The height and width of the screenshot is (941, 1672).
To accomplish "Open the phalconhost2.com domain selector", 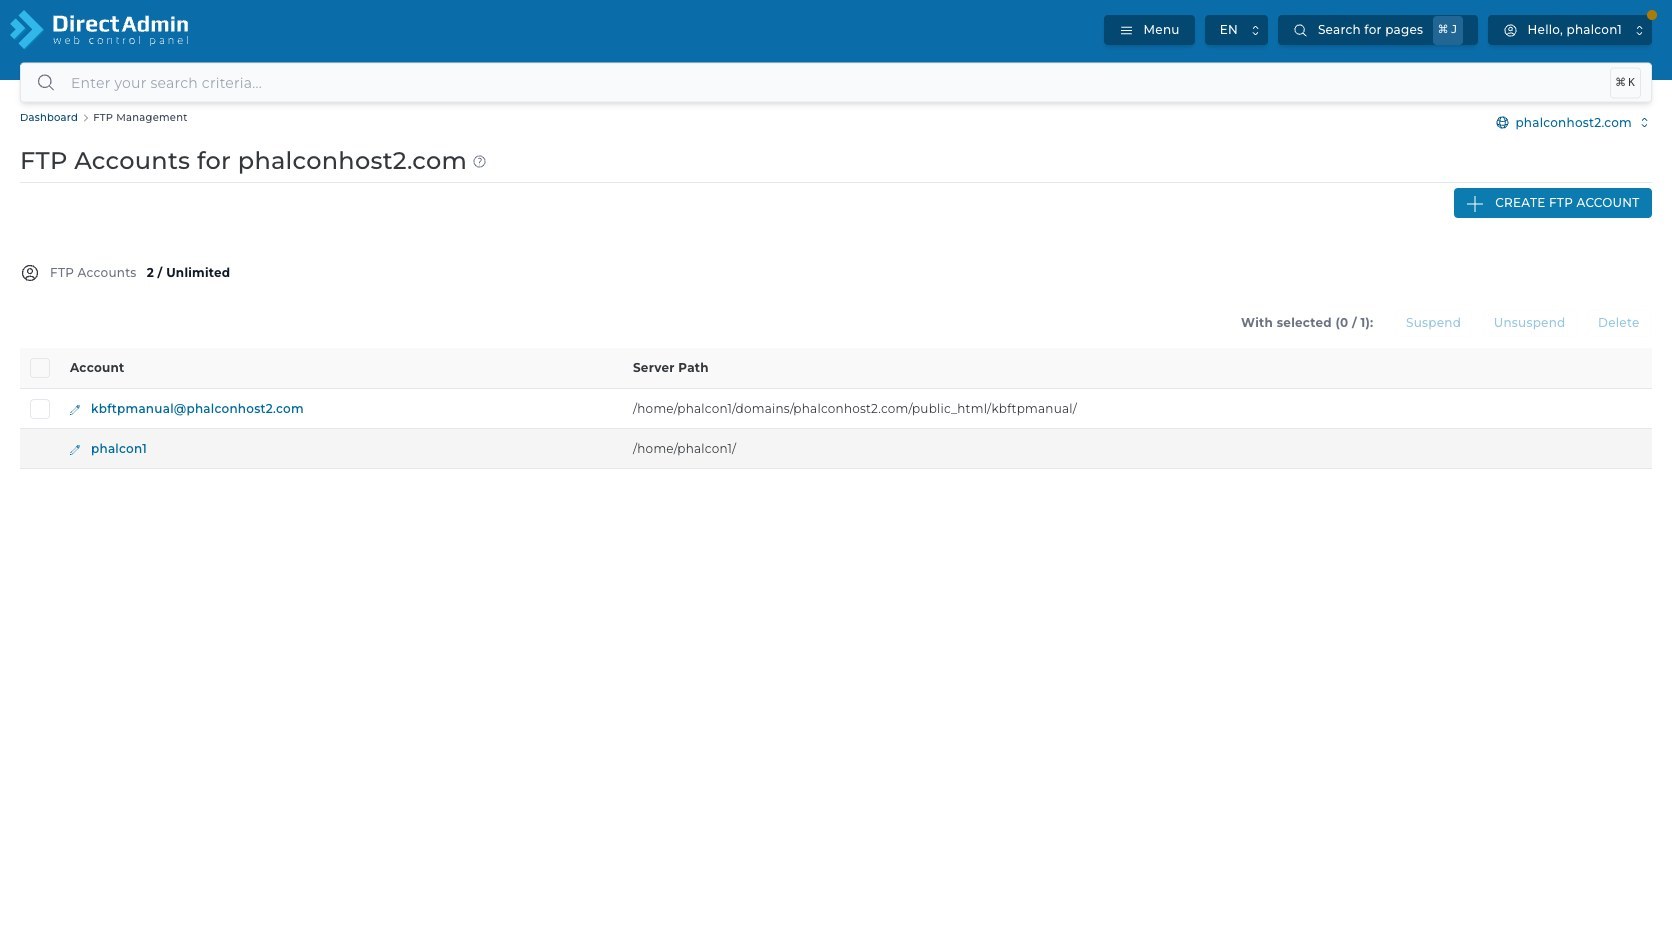I will (x=1573, y=123).
